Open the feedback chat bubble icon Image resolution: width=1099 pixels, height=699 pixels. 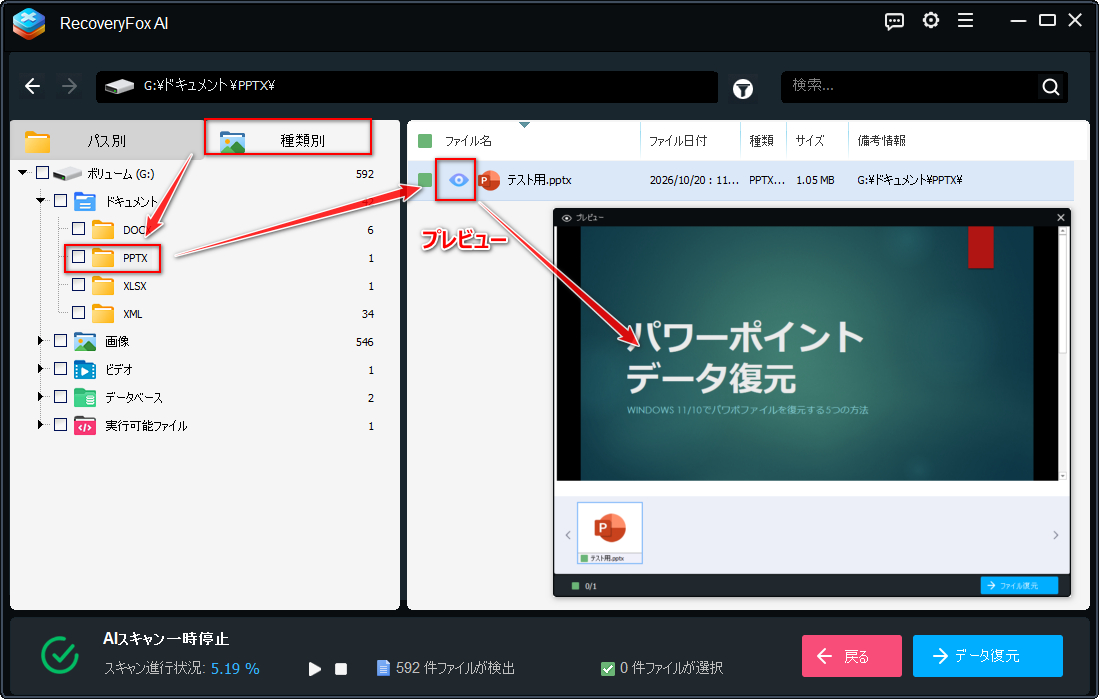pyautogui.click(x=894, y=21)
